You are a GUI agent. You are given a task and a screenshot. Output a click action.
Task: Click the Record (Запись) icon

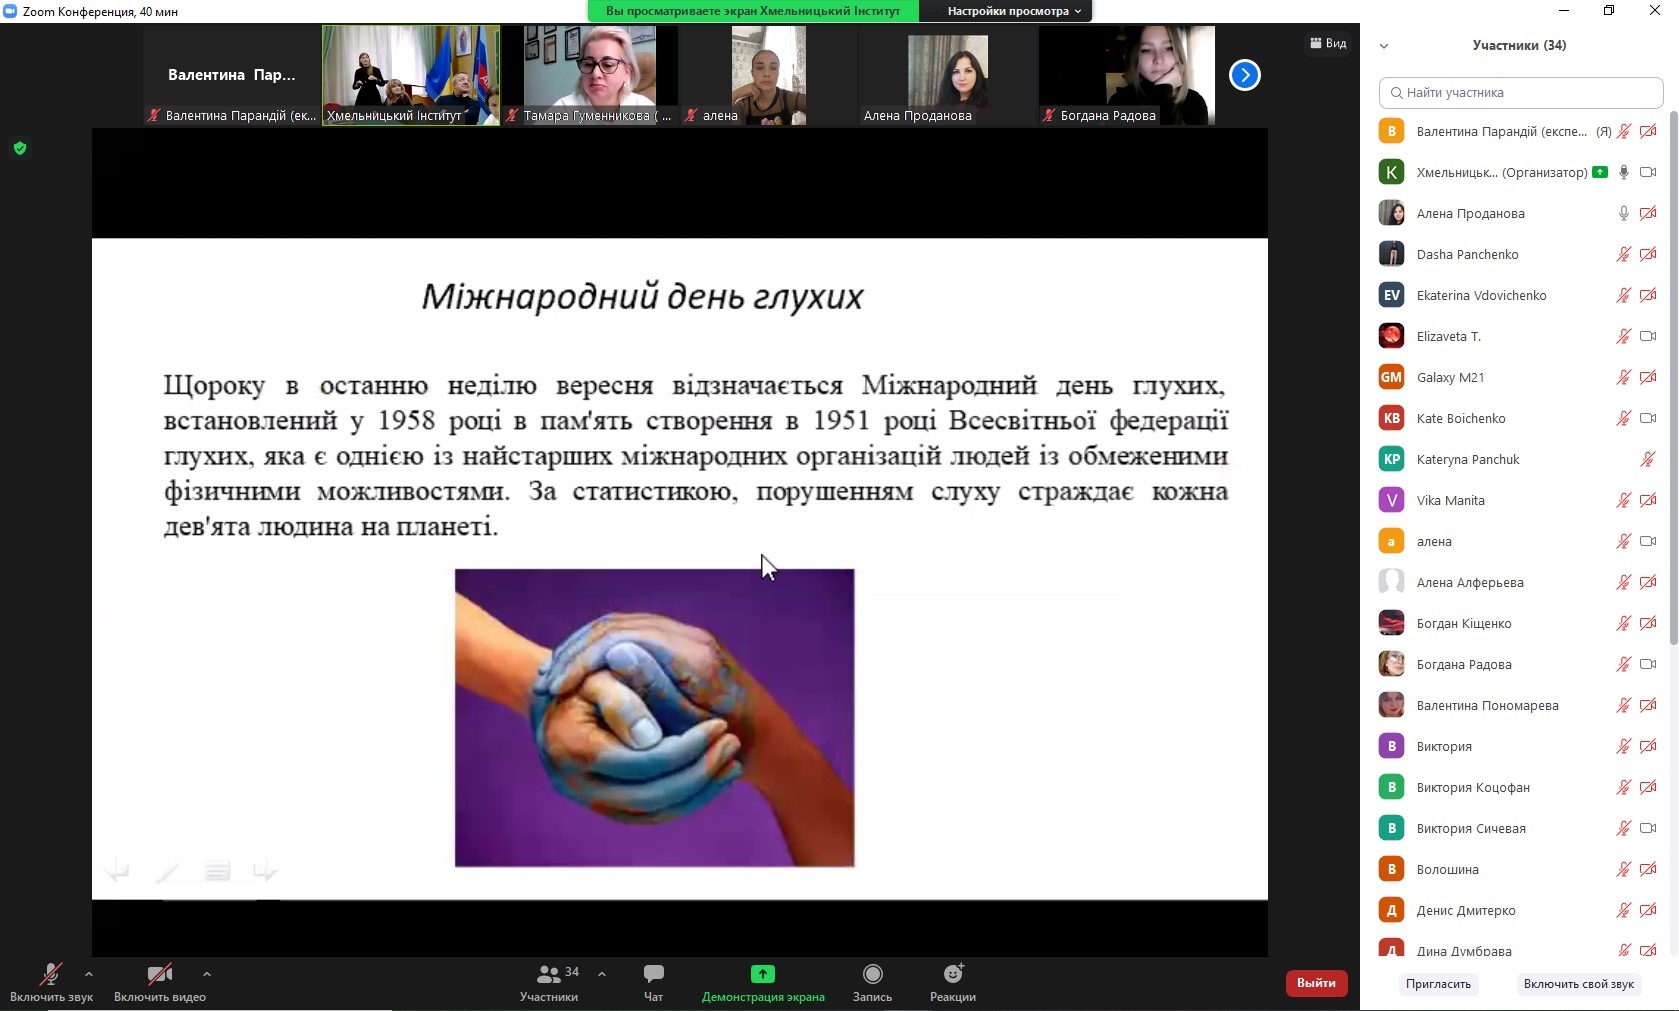[872, 974]
